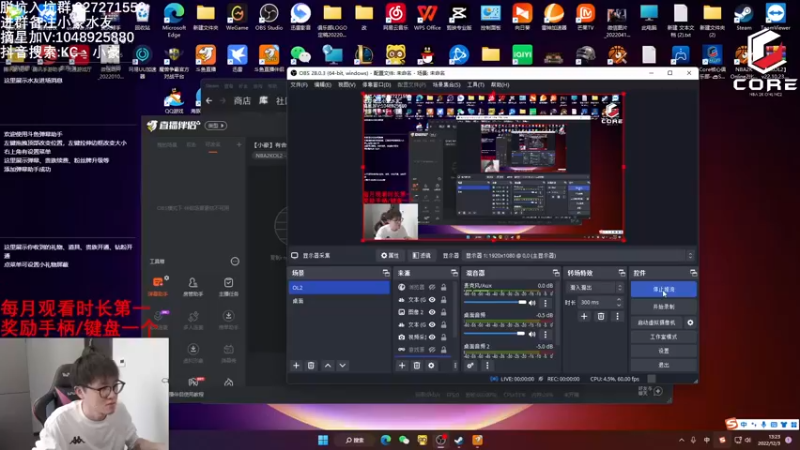800x450 pixels.
Task: Remove transition with trash icon in Transitions
Action: tap(601, 316)
